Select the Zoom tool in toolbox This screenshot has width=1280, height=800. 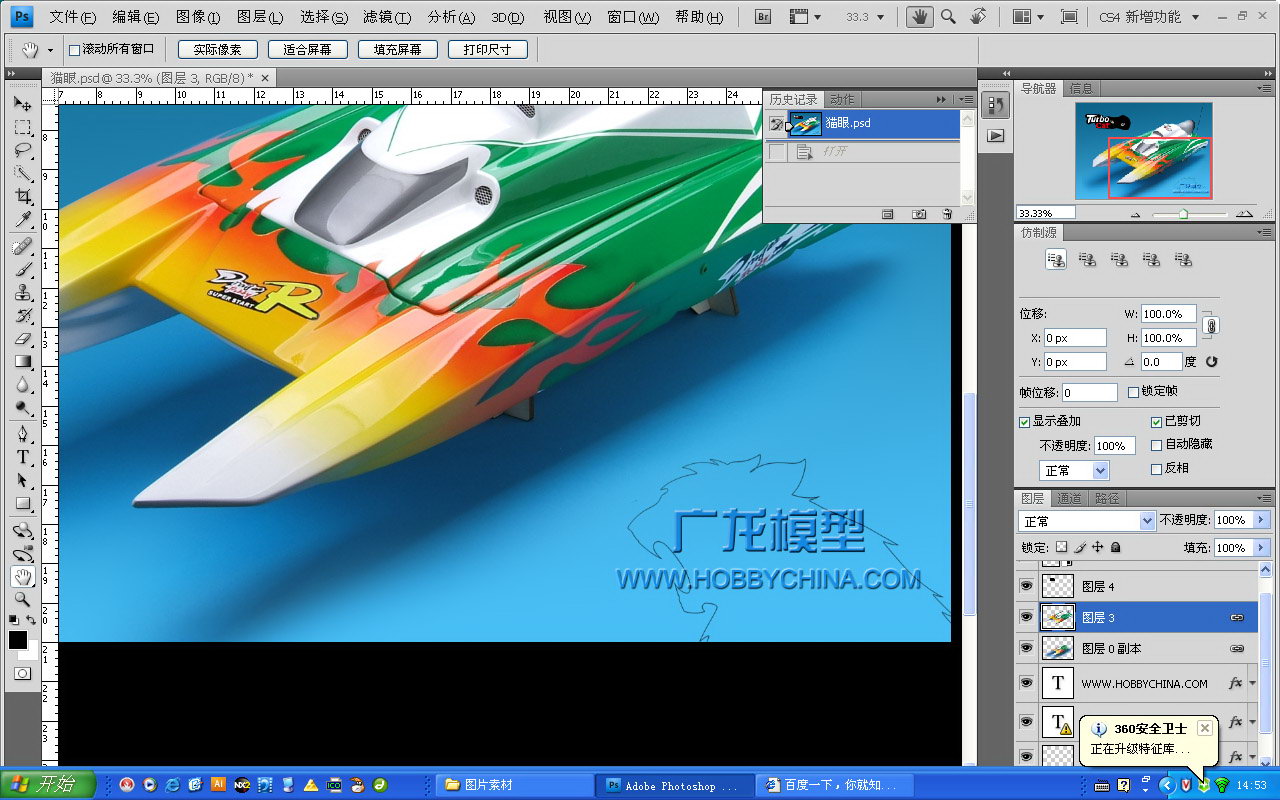pyautogui.click(x=22, y=599)
